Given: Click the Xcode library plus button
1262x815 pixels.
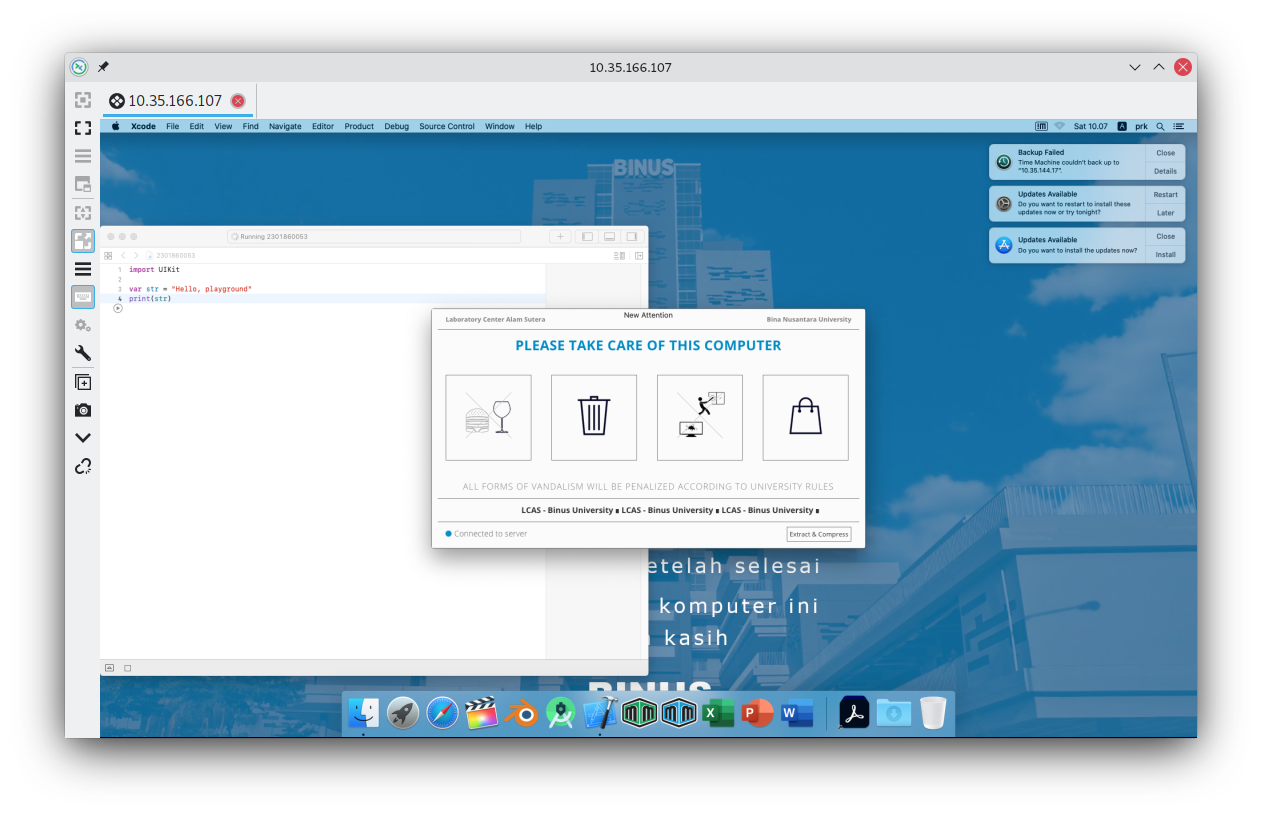Looking at the screenshot, I should [560, 237].
